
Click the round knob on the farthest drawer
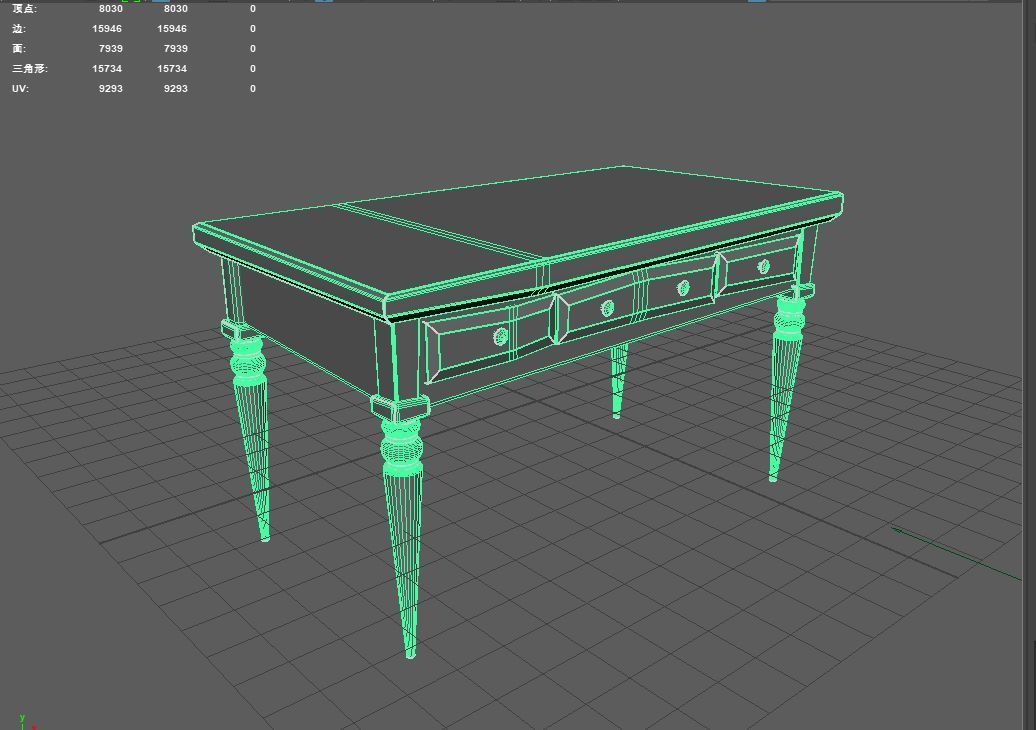pyautogui.click(x=763, y=266)
